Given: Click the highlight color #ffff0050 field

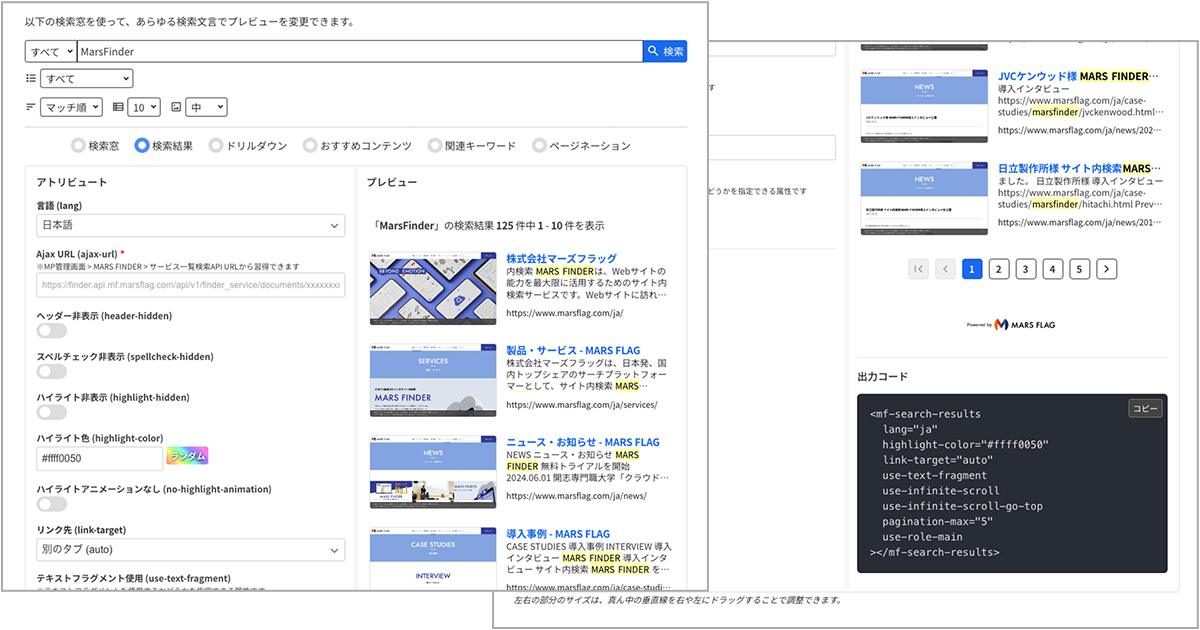Looking at the screenshot, I should [99, 458].
